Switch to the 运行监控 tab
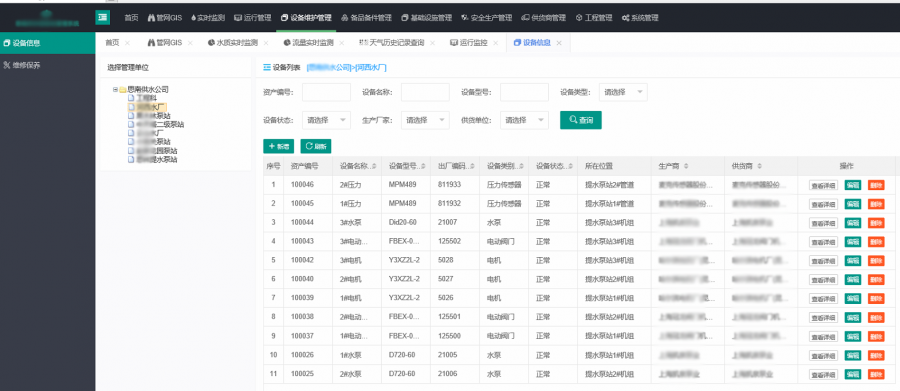This screenshot has height=391, width=900. (469, 43)
